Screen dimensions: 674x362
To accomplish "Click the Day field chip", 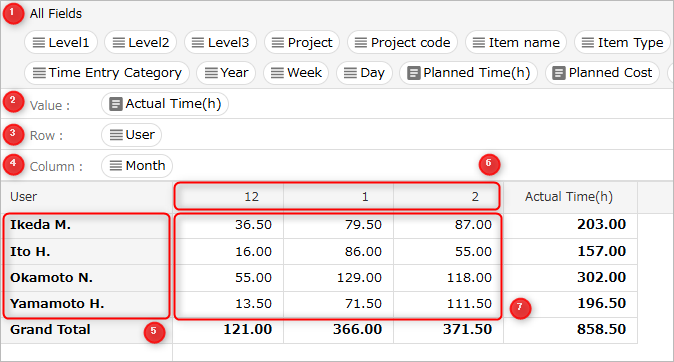I will (364, 73).
